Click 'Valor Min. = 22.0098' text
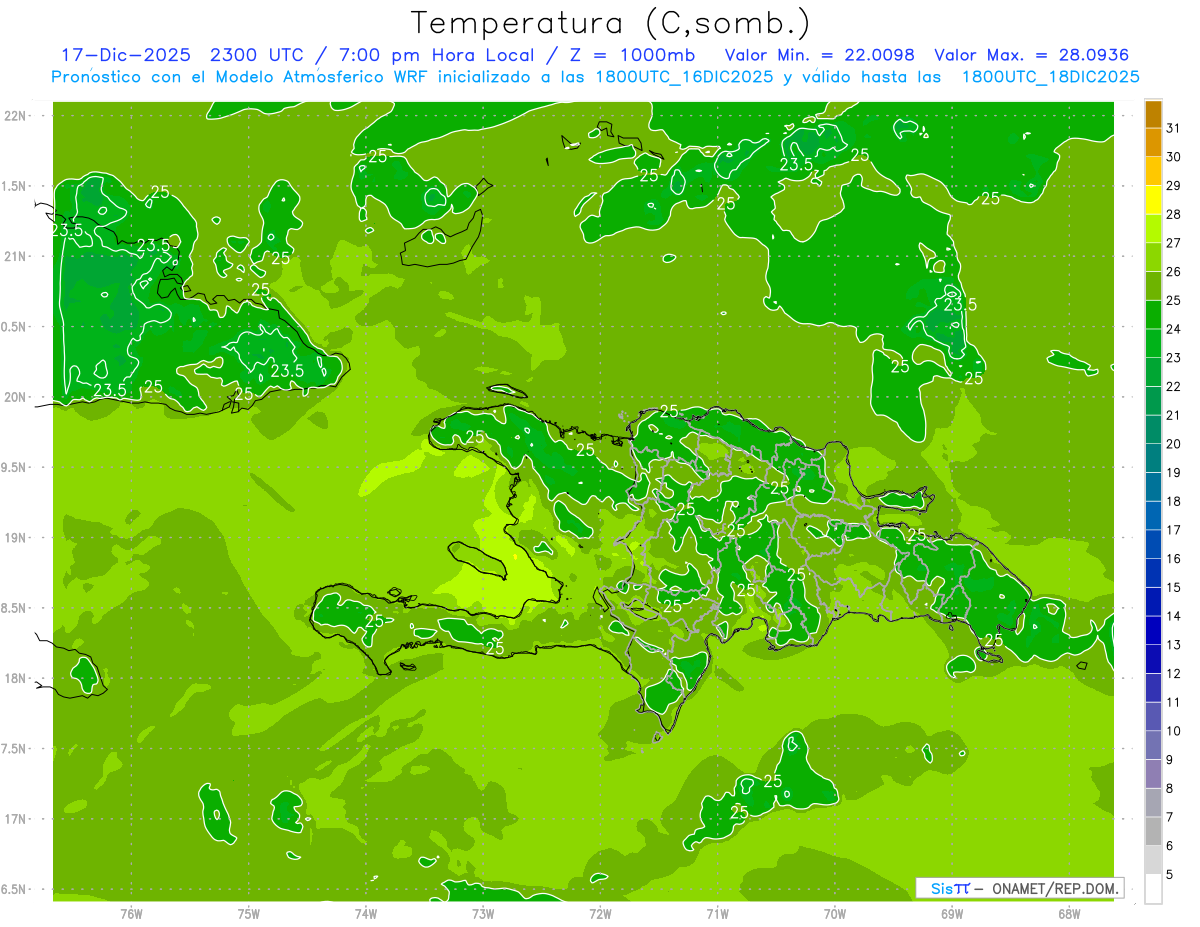Image resolution: width=1200 pixels, height=927 pixels. 819,55
